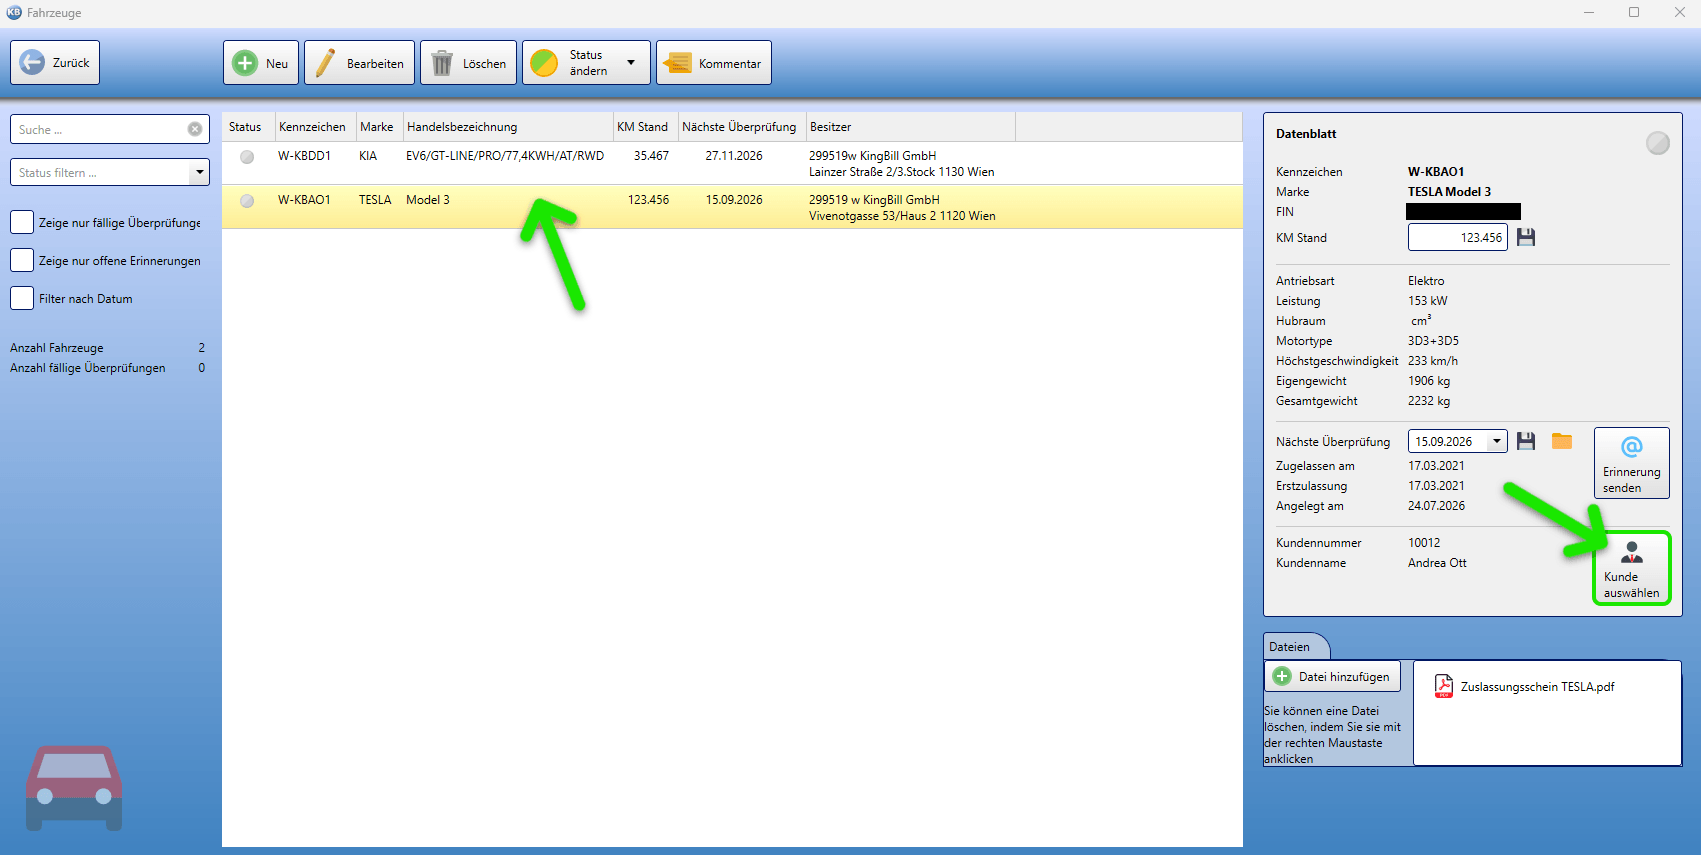Open Zulassungsschein TESLA.pdf file

coord(1525,686)
